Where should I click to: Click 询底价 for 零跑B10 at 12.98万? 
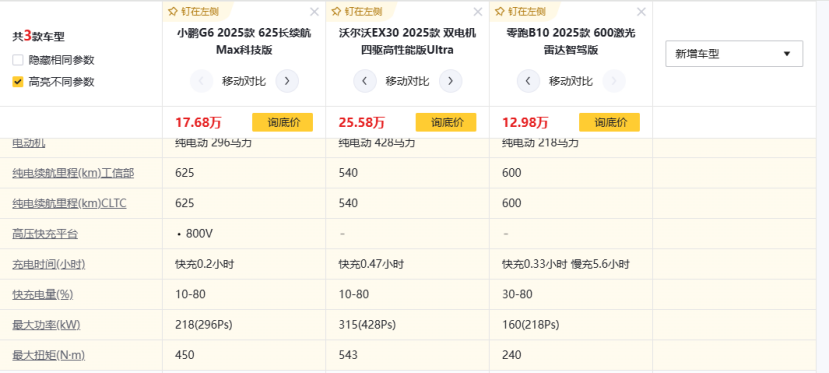tap(609, 122)
